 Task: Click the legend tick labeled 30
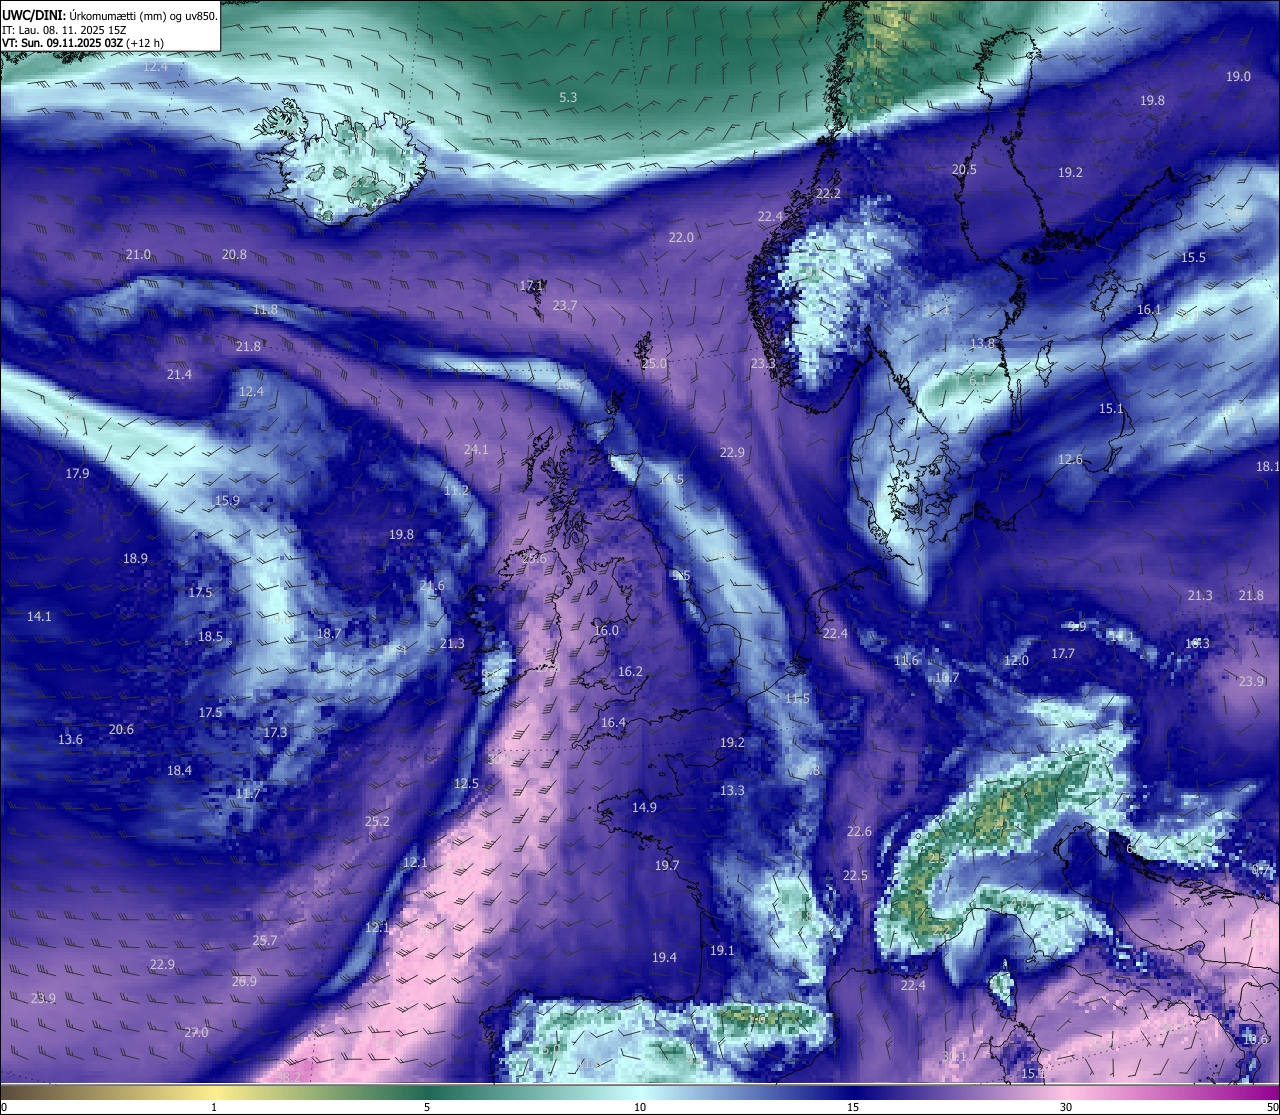tap(1066, 1107)
